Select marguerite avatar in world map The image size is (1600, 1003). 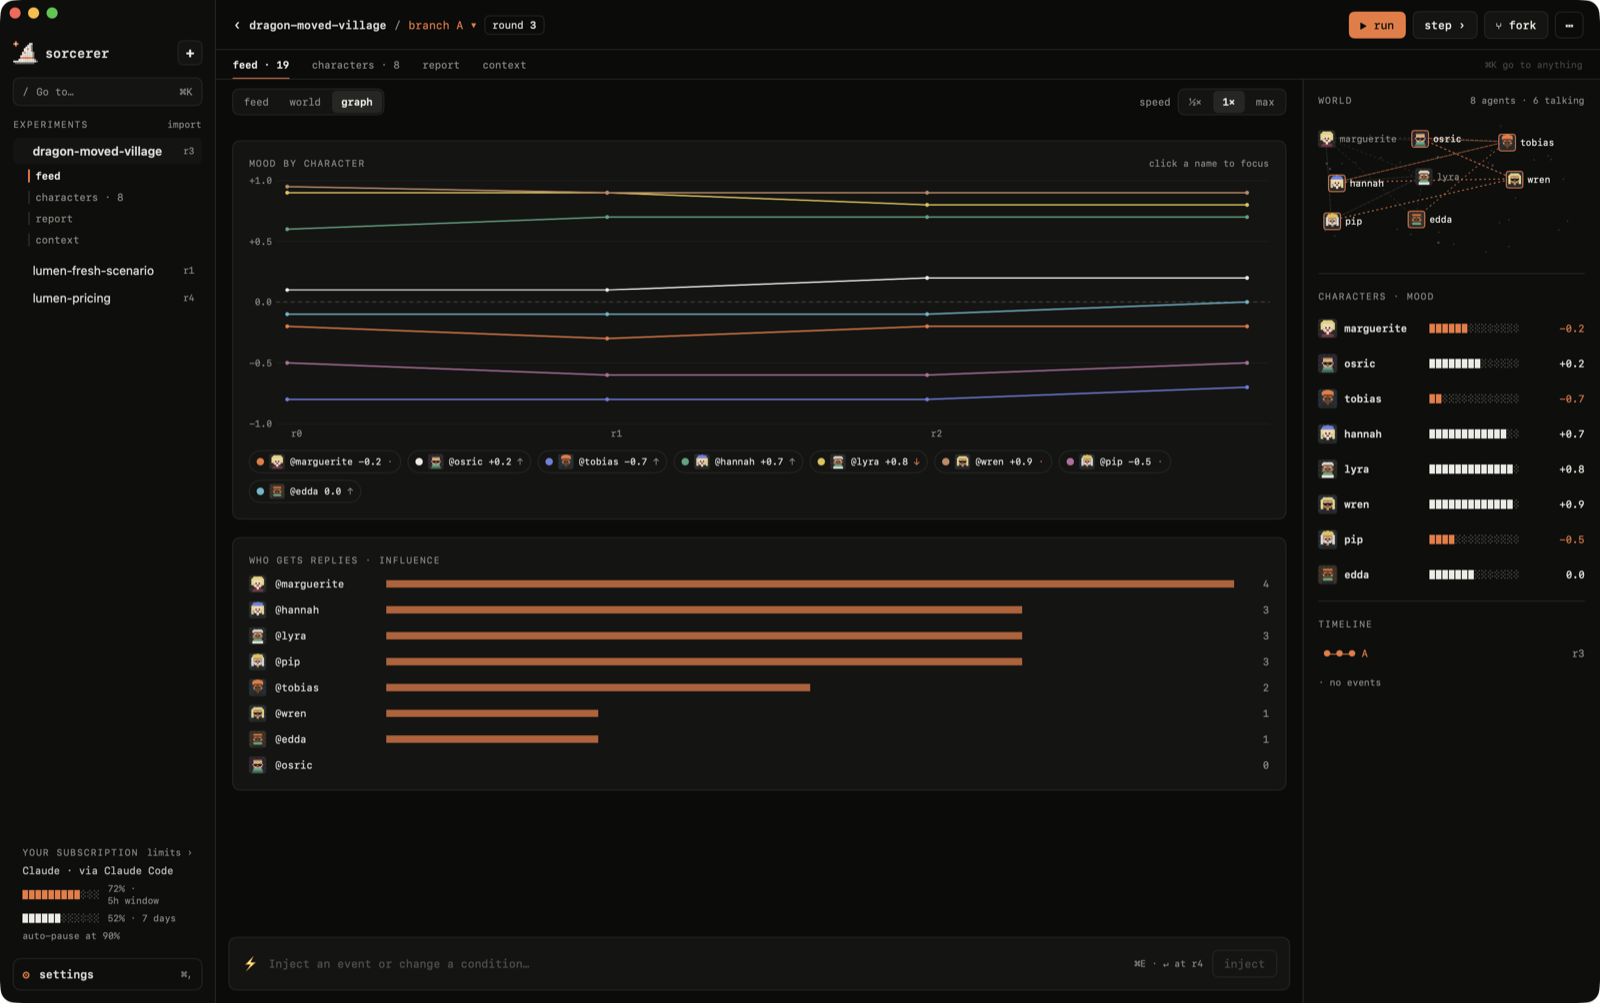1327,139
